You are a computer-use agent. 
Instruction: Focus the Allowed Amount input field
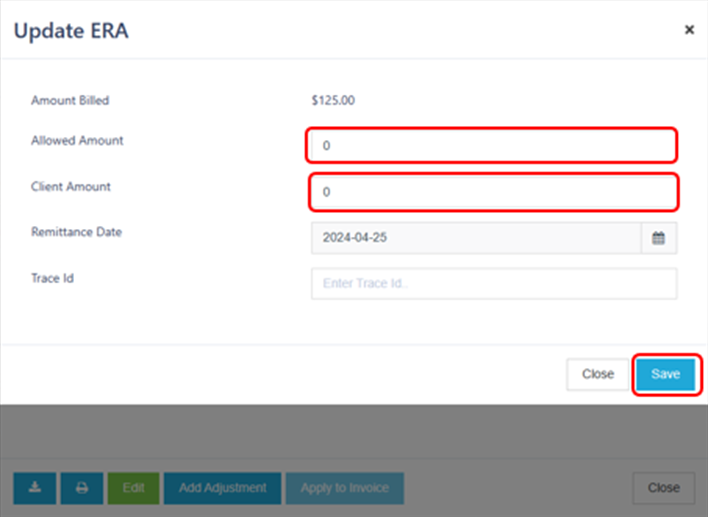(x=492, y=146)
